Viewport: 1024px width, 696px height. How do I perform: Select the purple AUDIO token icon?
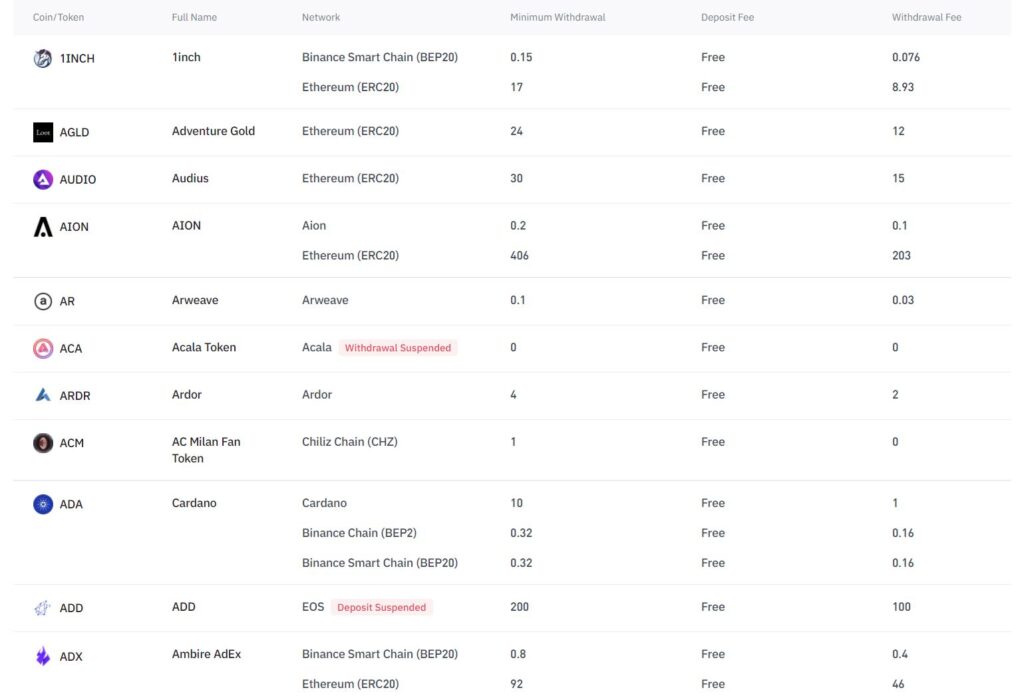[x=42, y=179]
